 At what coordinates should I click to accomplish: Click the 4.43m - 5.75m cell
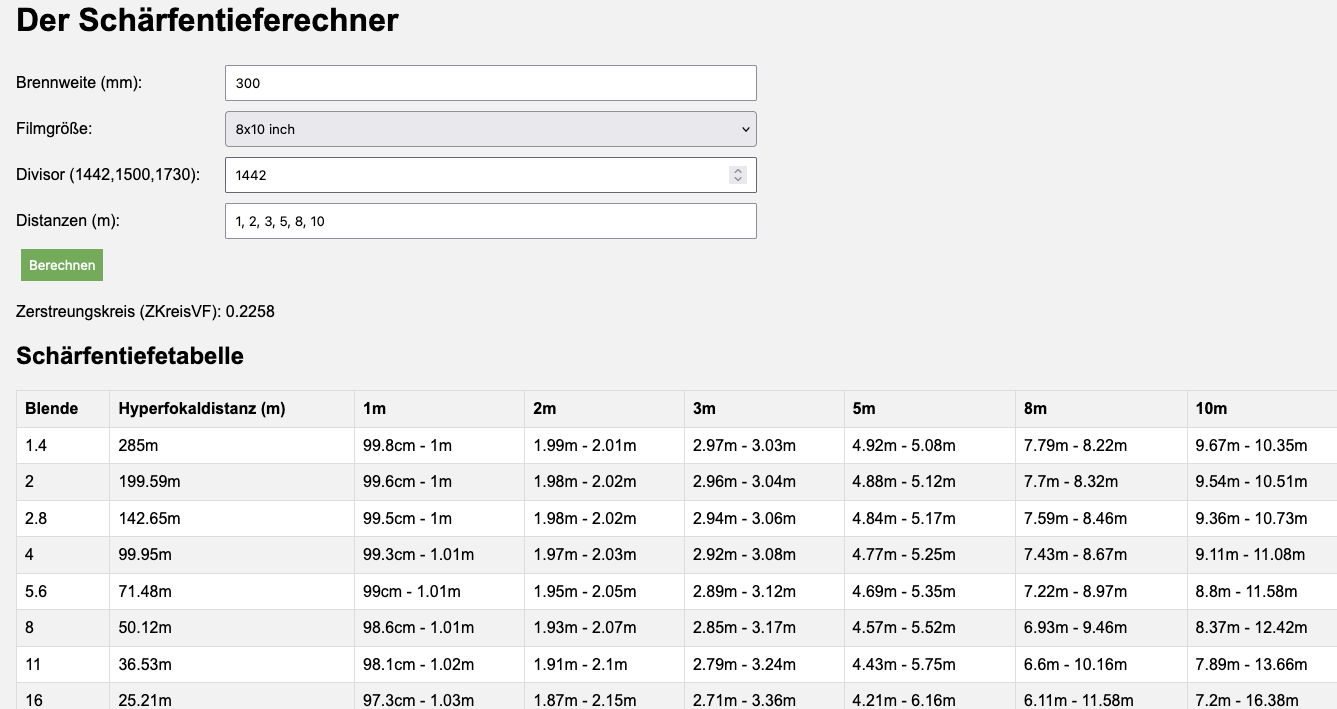(x=904, y=664)
